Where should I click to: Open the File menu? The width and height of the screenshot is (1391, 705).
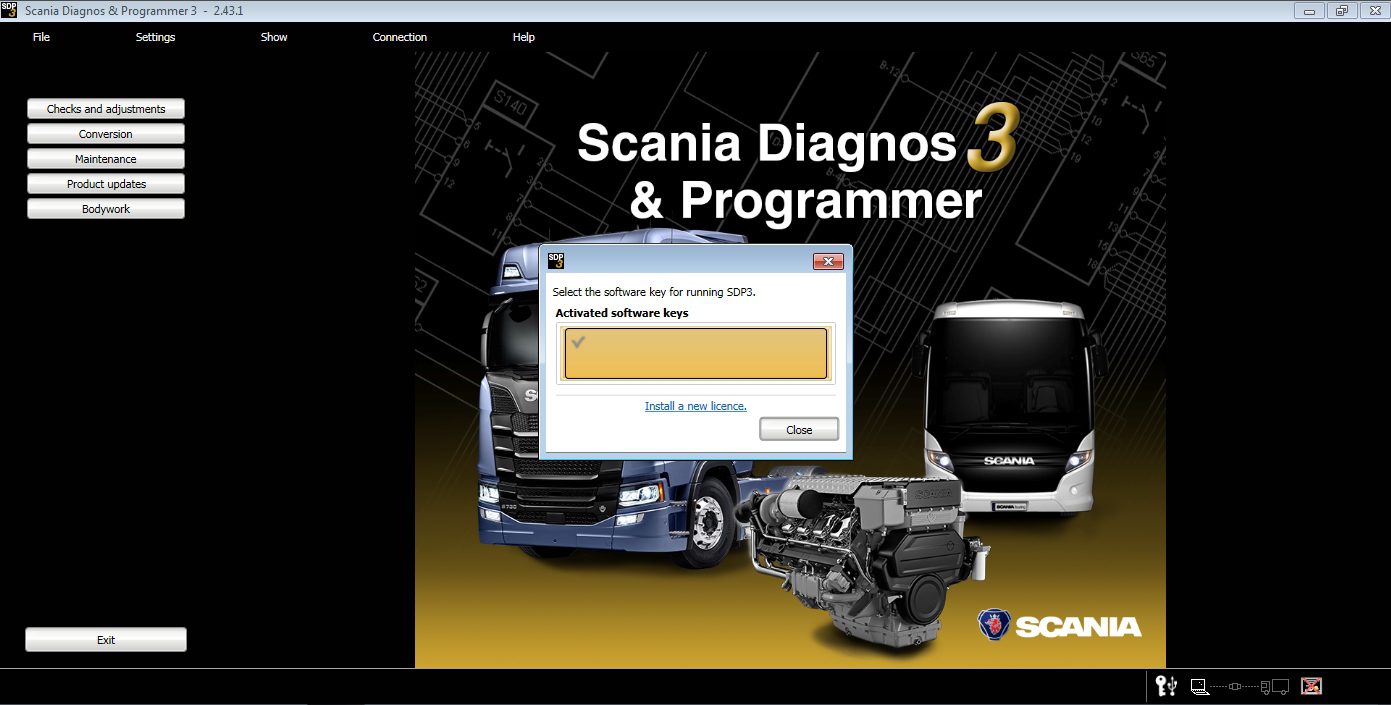[41, 37]
